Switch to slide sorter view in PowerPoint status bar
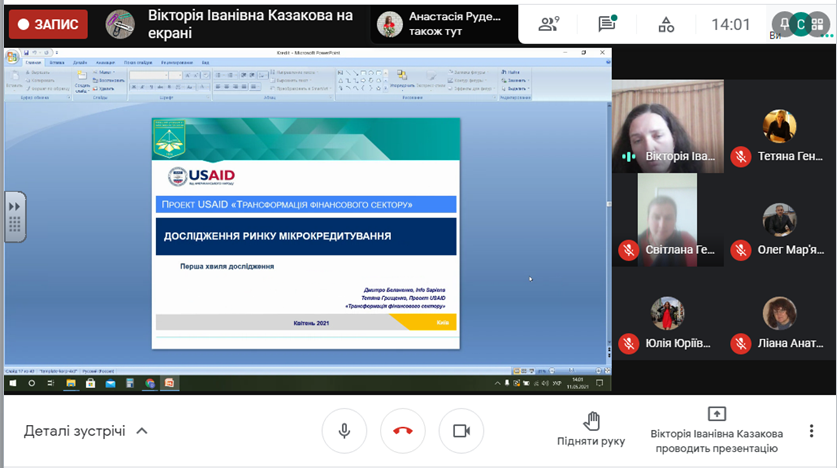This screenshot has width=837, height=468. coord(524,370)
